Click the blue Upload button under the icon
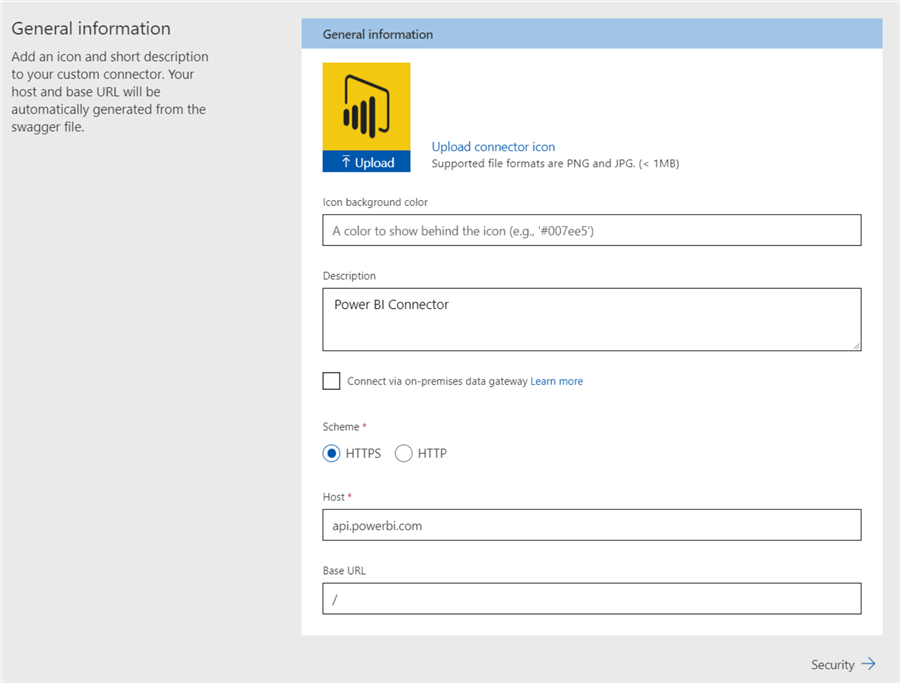The width and height of the screenshot is (900, 683). [366, 162]
